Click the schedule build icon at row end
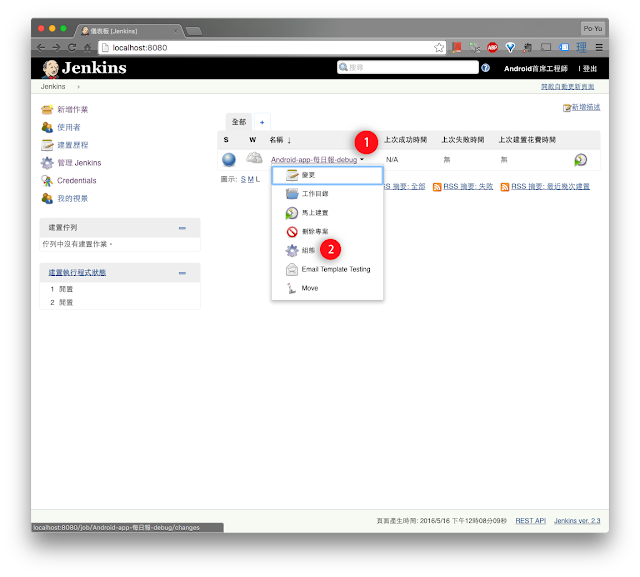 [580, 160]
